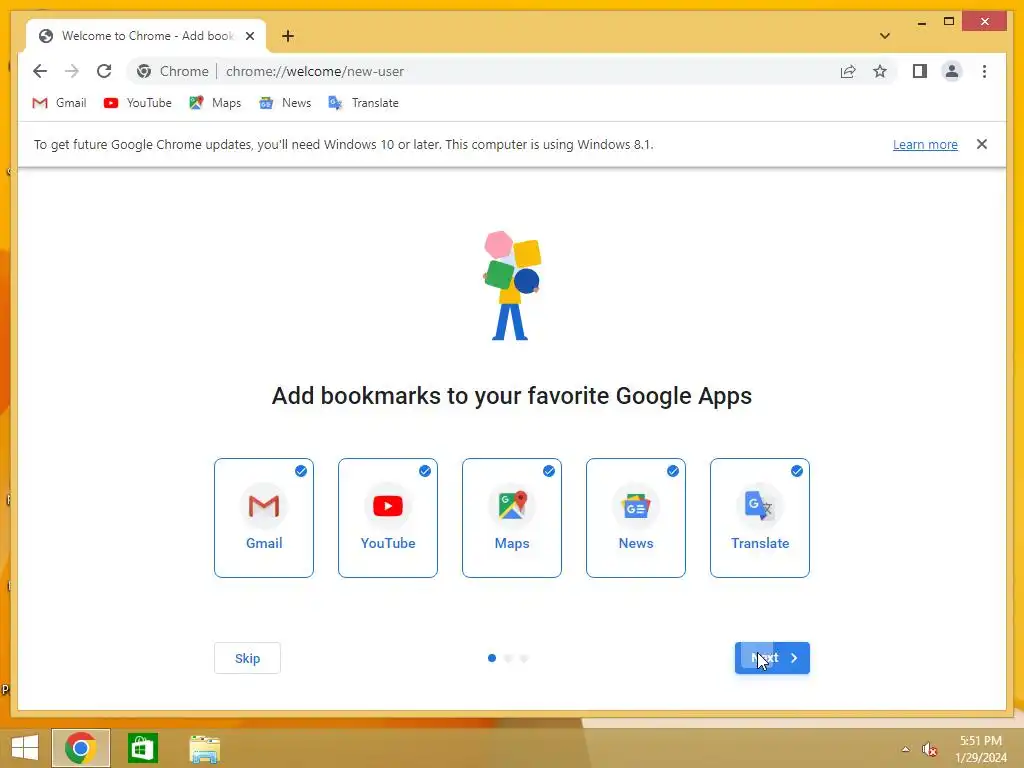This screenshot has width=1024, height=768.
Task: Uncheck the Maps card checkmark
Action: coord(549,471)
